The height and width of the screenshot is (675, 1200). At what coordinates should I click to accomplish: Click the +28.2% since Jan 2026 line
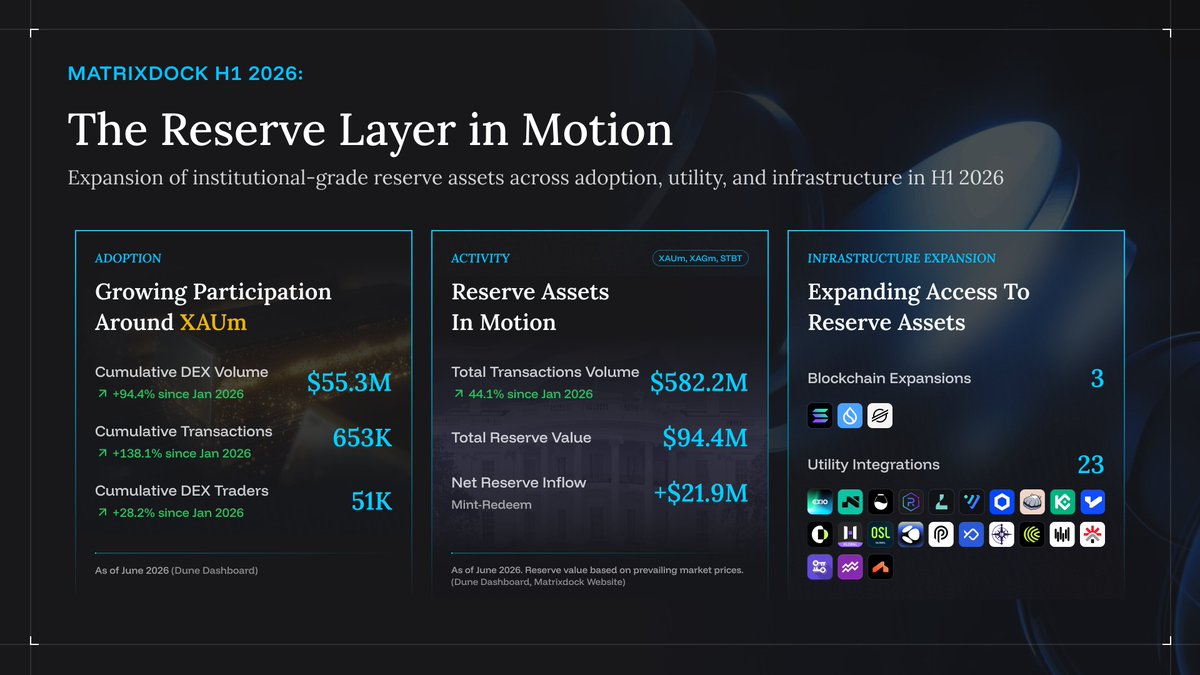click(x=169, y=512)
